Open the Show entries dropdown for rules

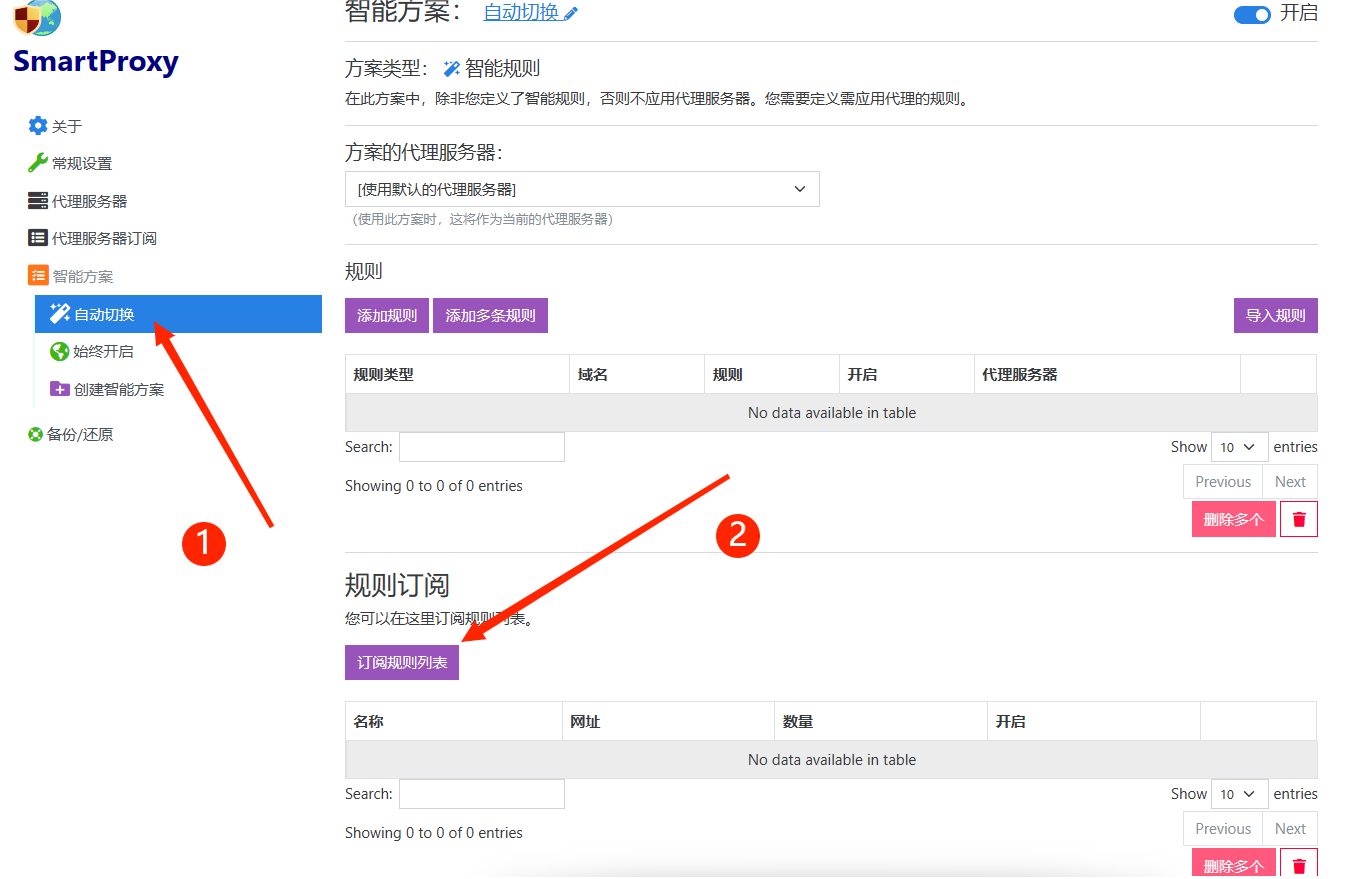tap(1239, 446)
